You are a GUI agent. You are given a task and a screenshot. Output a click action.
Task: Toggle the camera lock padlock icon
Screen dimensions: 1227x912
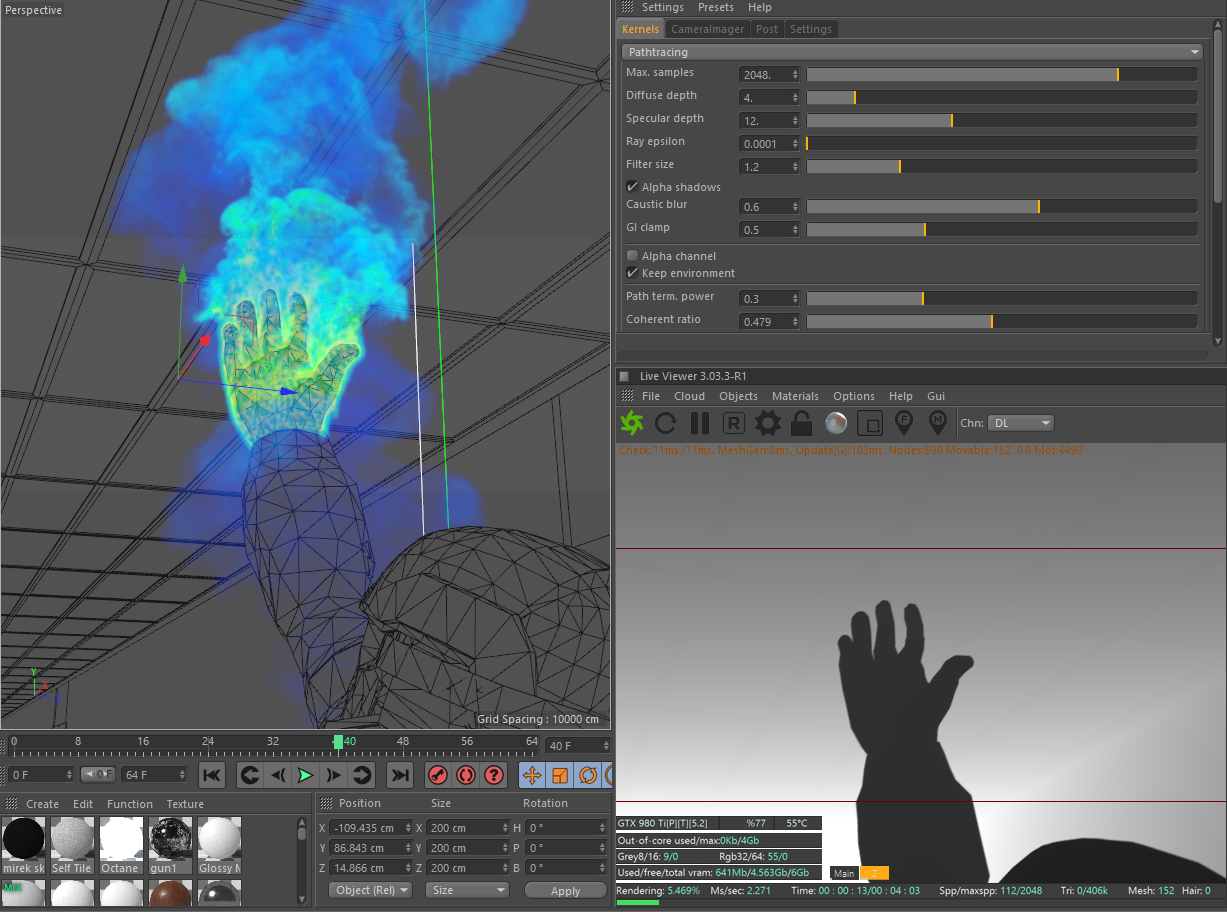(801, 423)
